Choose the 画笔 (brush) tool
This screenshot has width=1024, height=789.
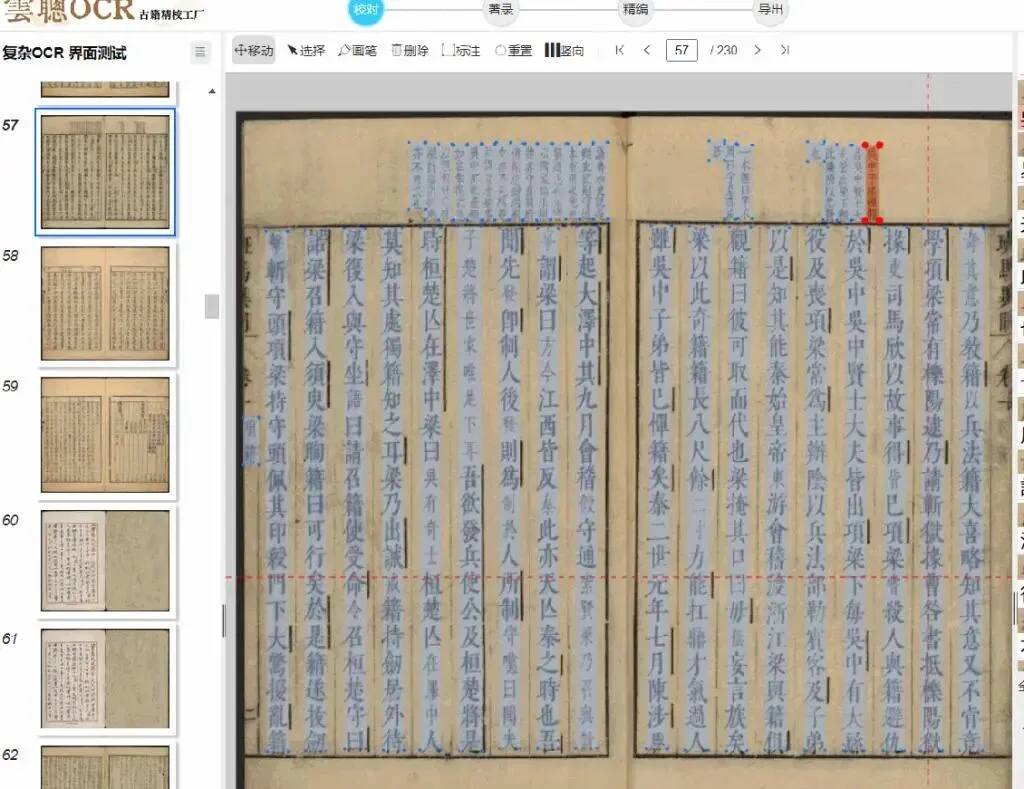tap(358, 50)
